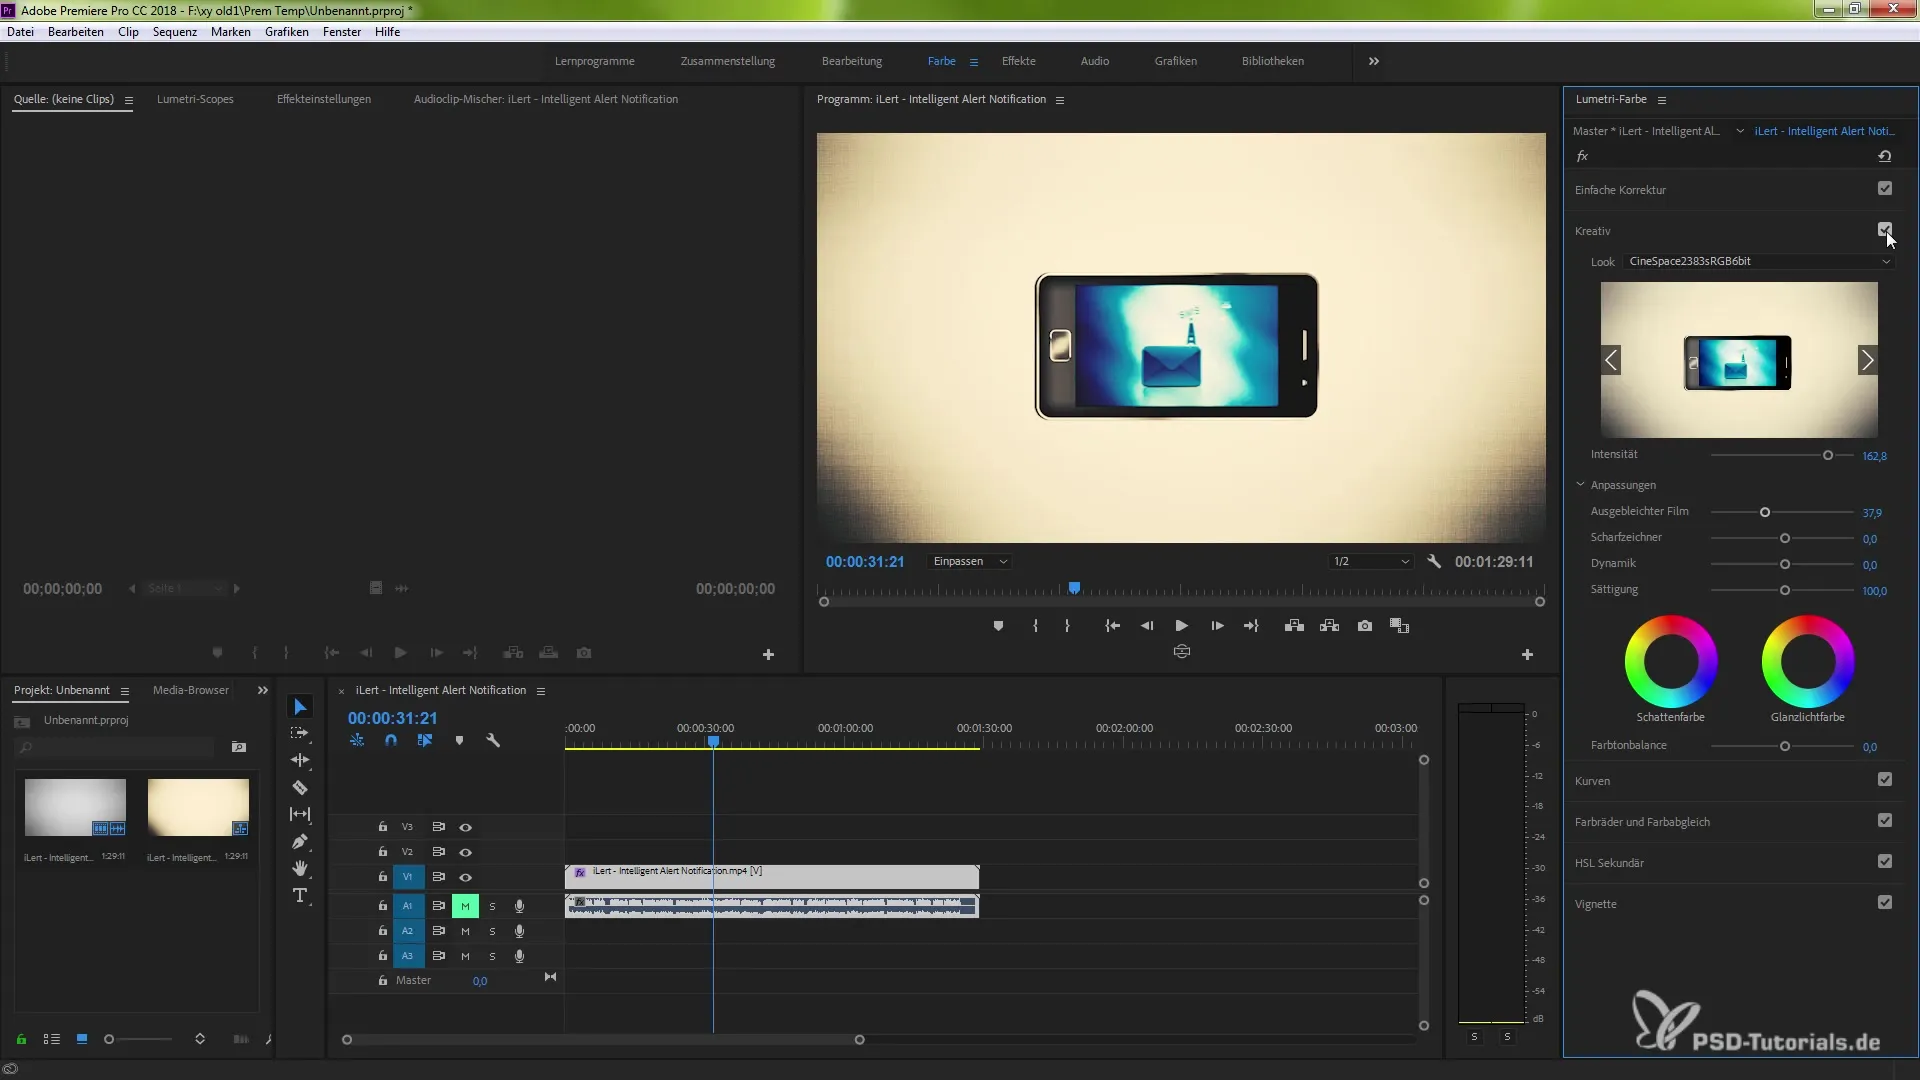Image resolution: width=1920 pixels, height=1080 pixels.
Task: Play the program monitor
Action: (x=1181, y=626)
